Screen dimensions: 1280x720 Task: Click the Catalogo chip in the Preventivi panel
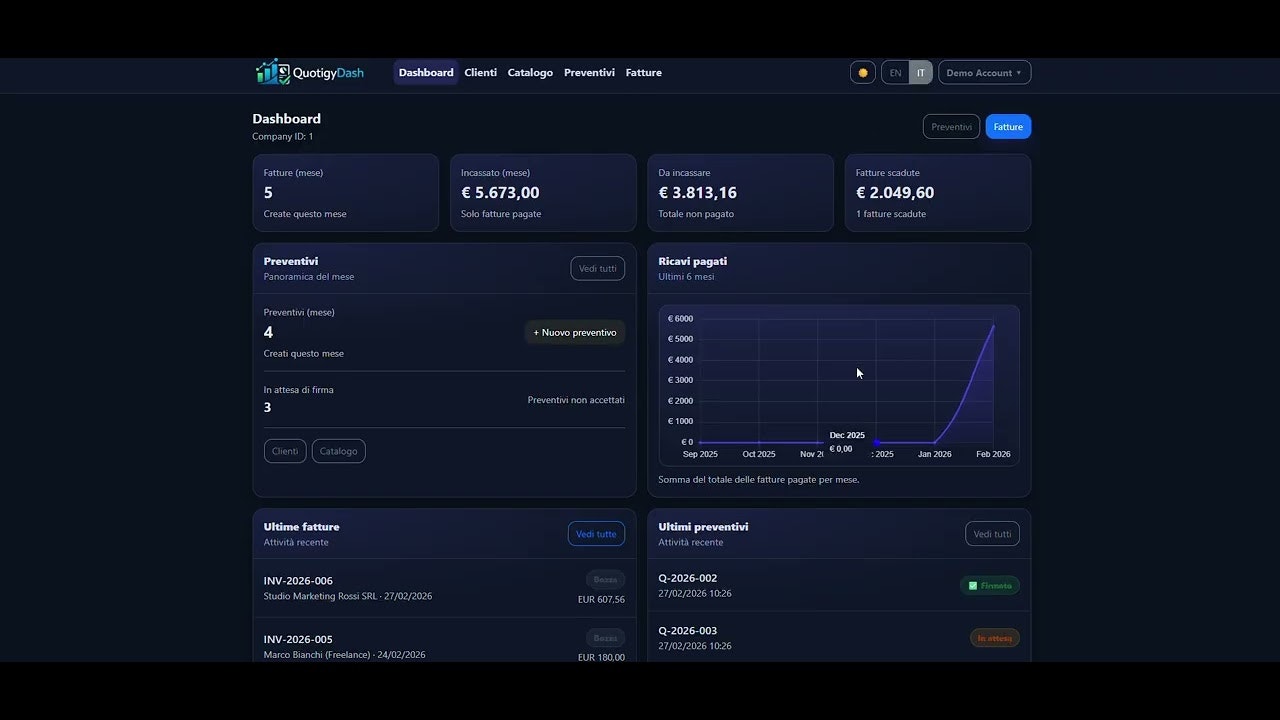coord(339,451)
